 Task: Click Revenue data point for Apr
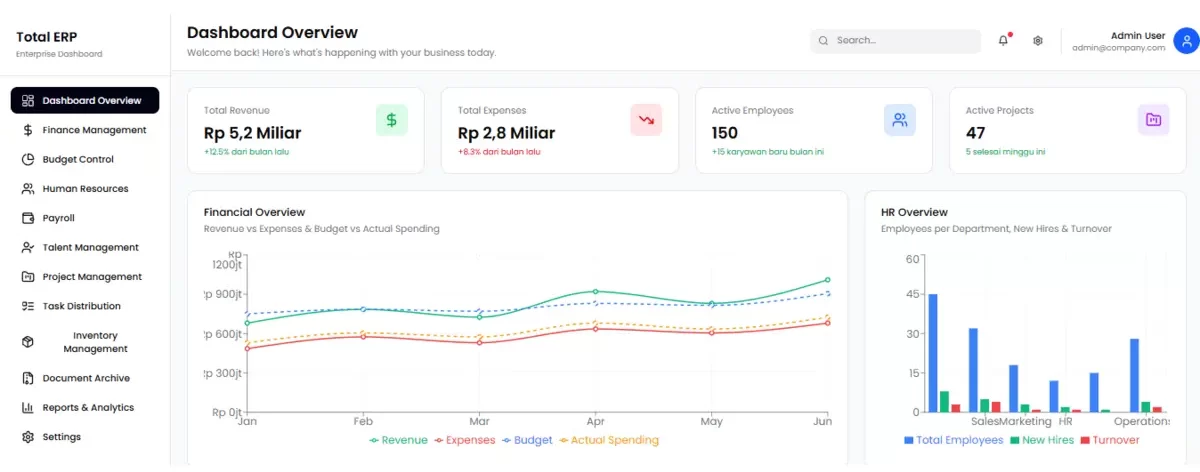(x=596, y=291)
